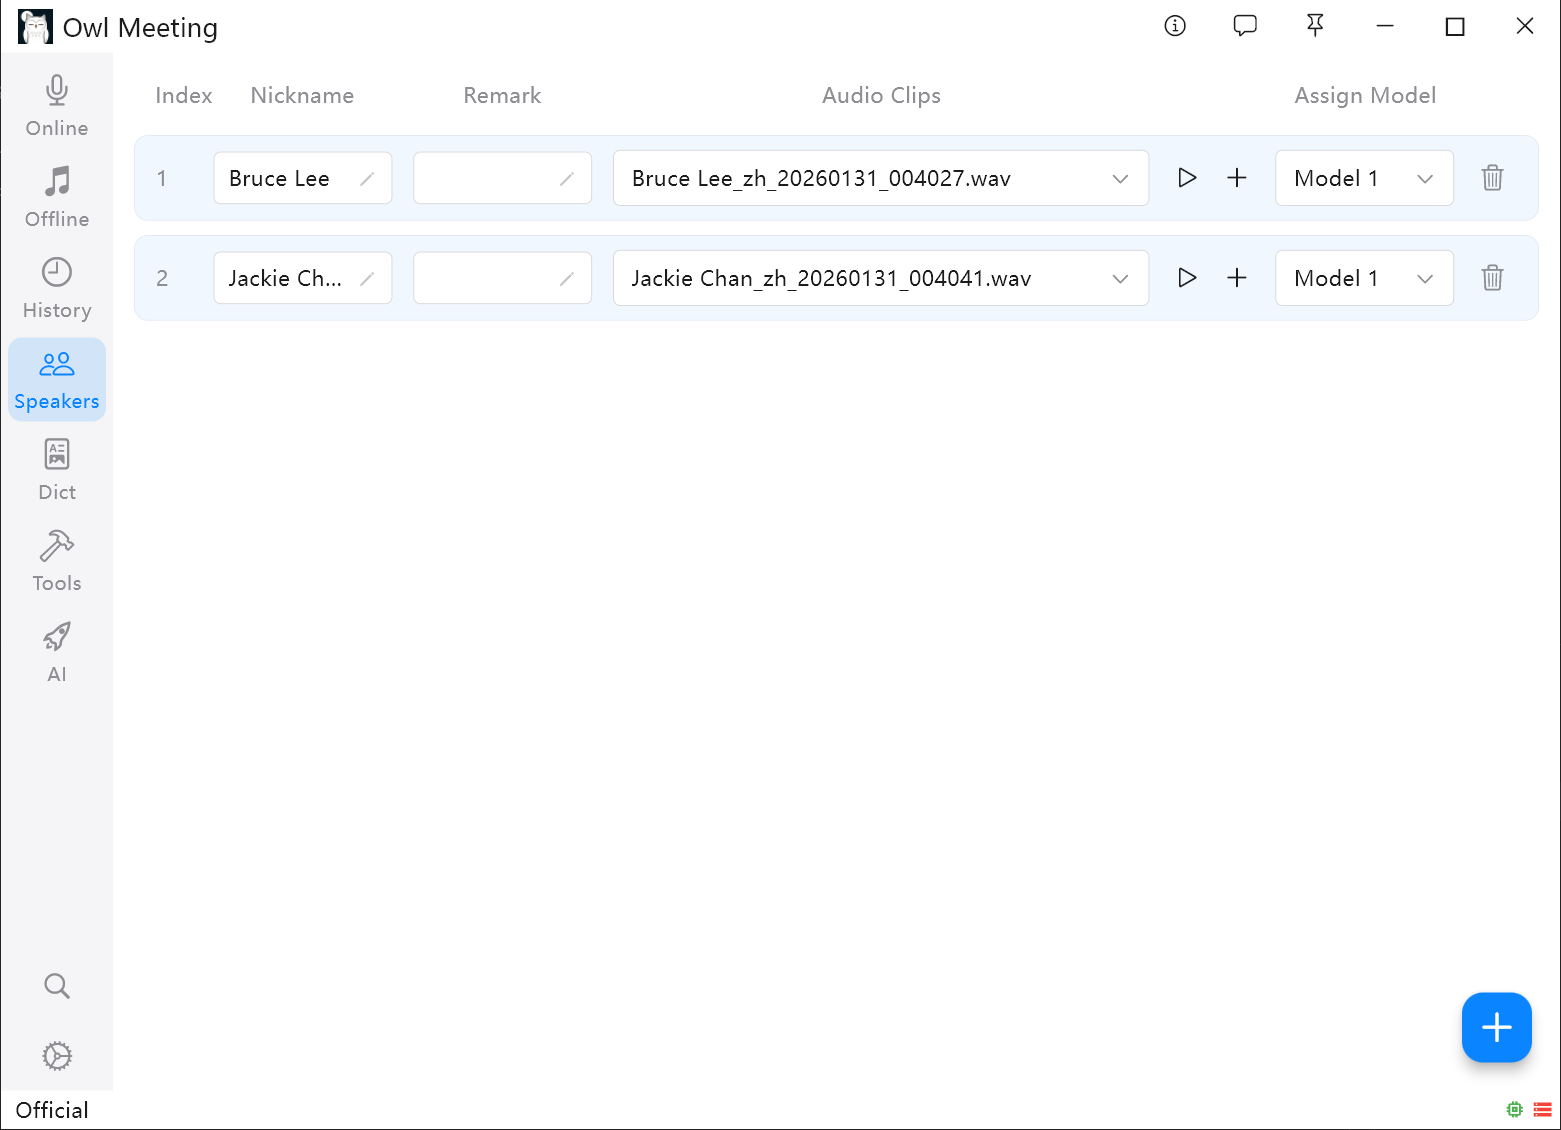Open Model 1 dropdown for Bruce Lee
Screen dimensions: 1561x1130
tap(1364, 178)
